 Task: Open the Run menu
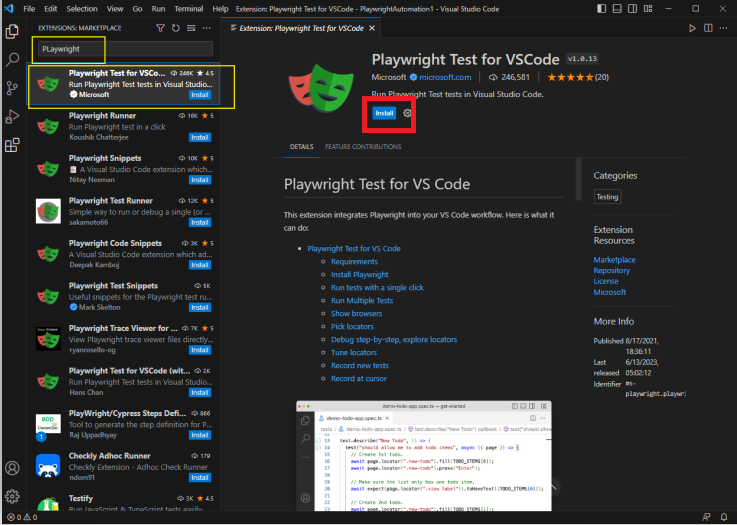(x=158, y=9)
